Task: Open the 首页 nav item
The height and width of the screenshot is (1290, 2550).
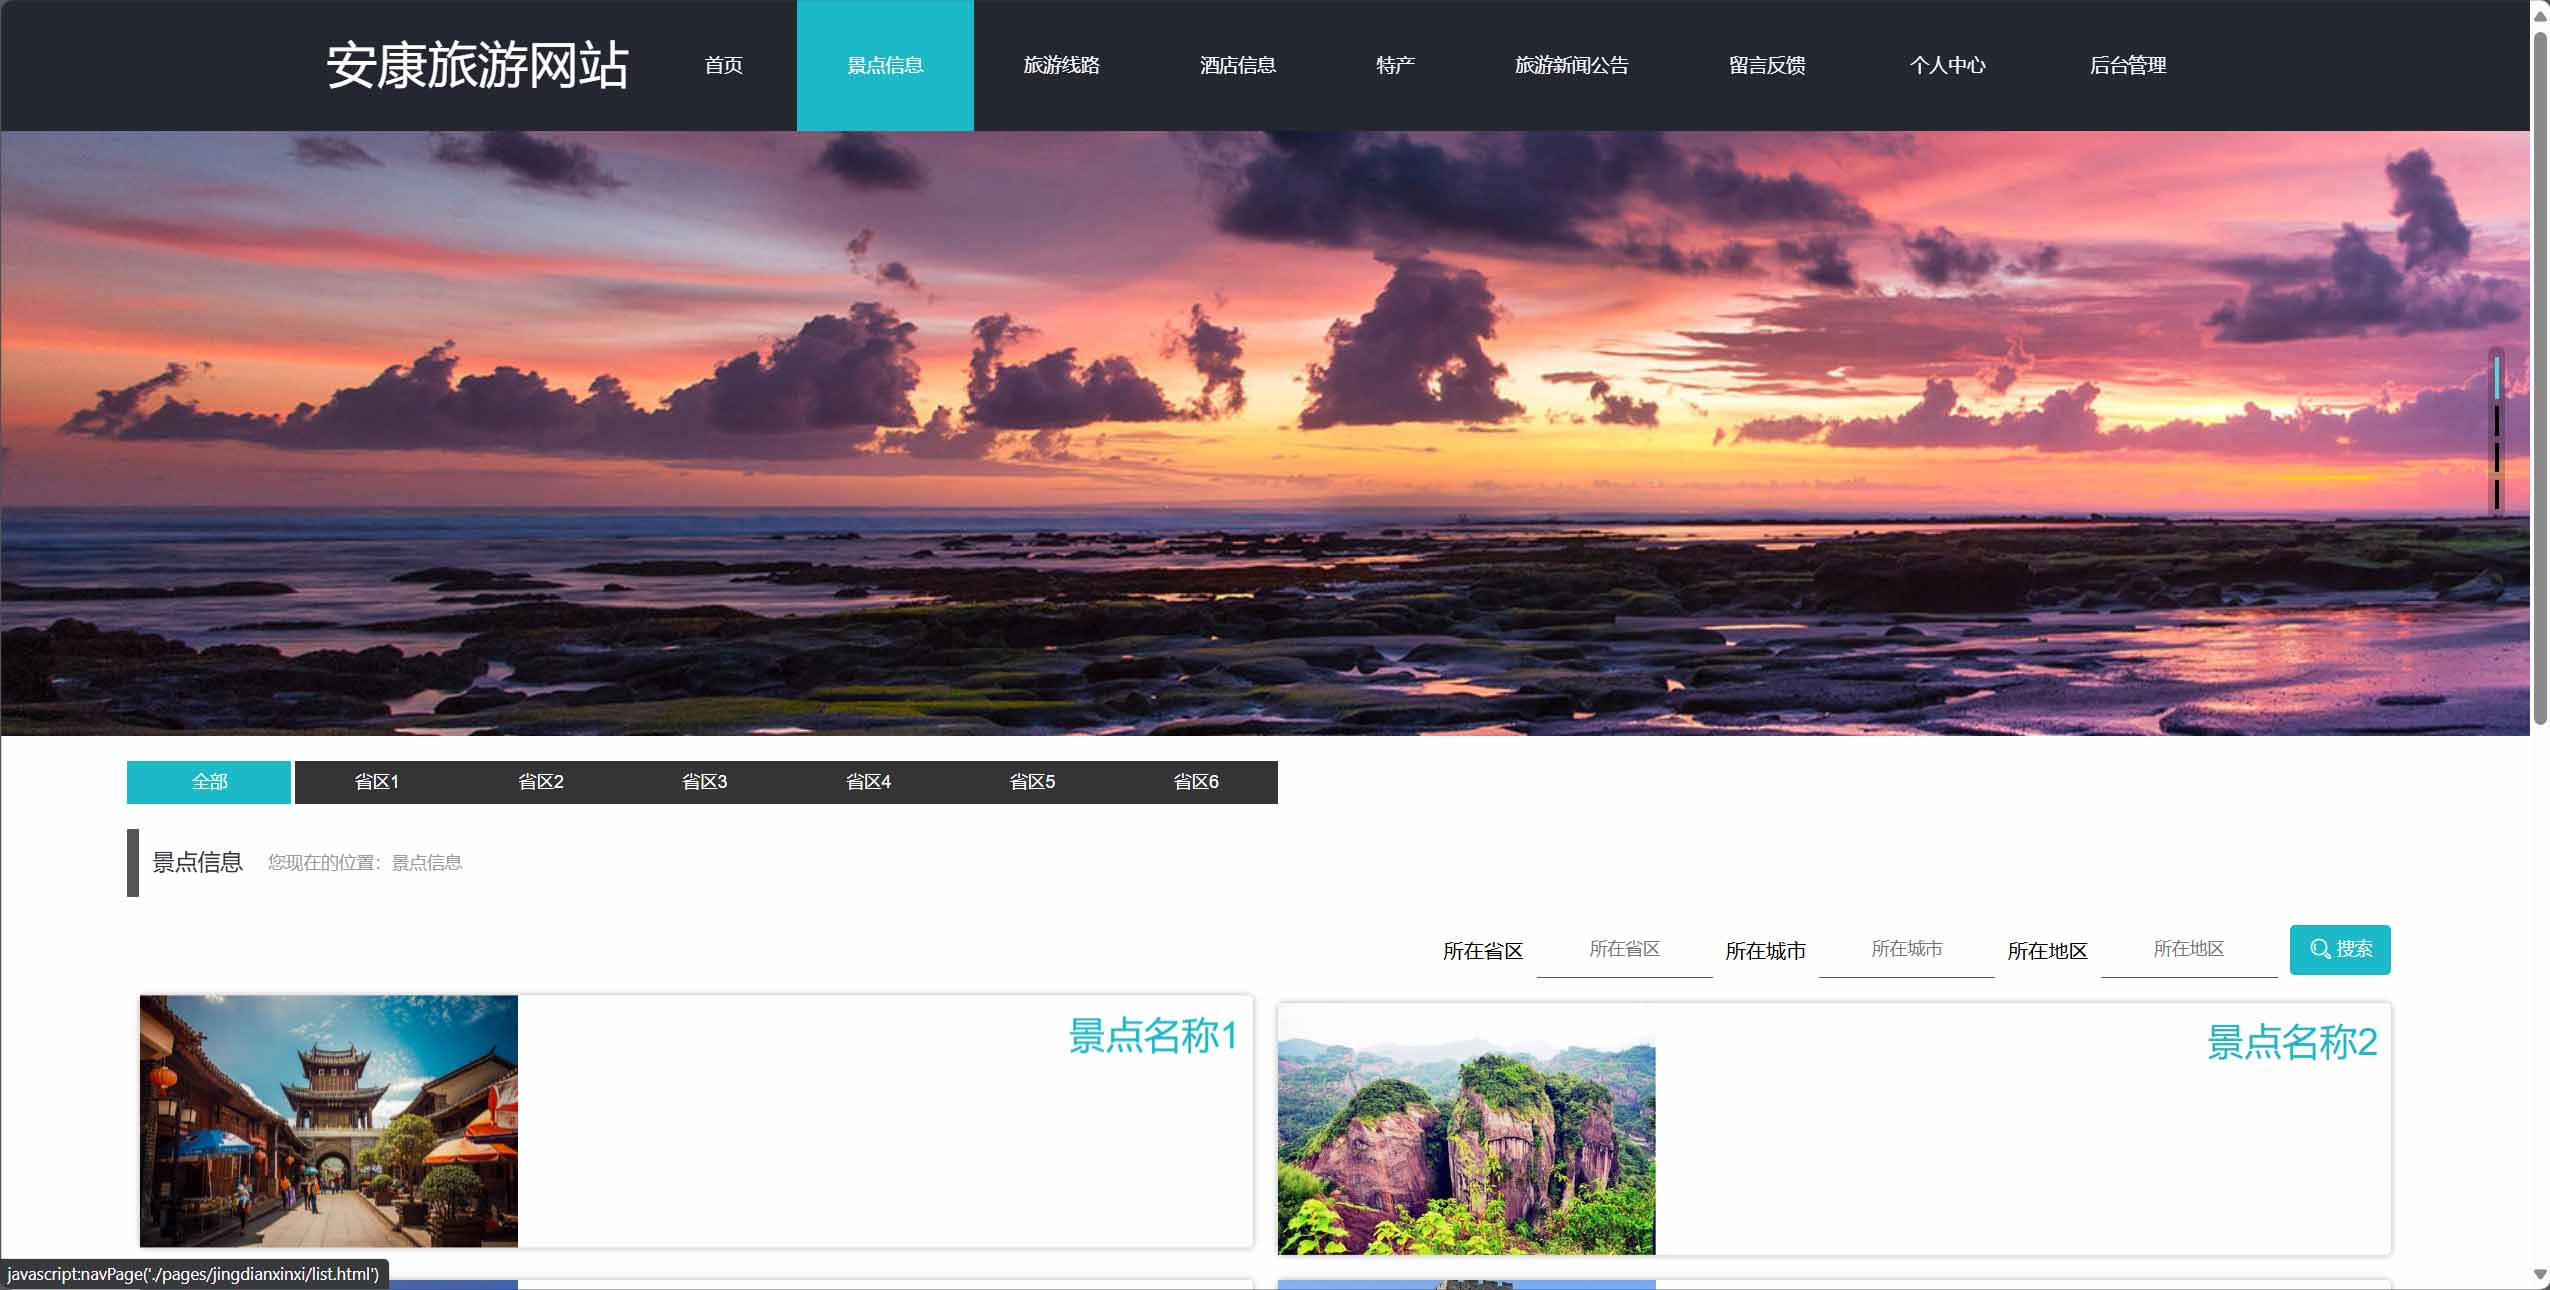Action: coord(723,66)
